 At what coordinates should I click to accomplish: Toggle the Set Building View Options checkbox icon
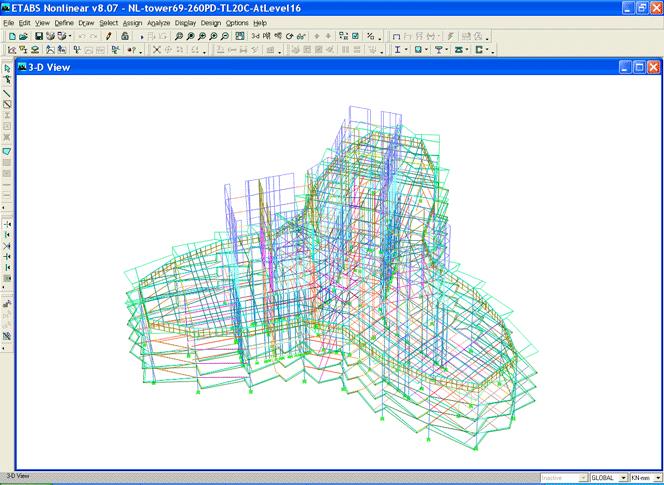pos(355,36)
